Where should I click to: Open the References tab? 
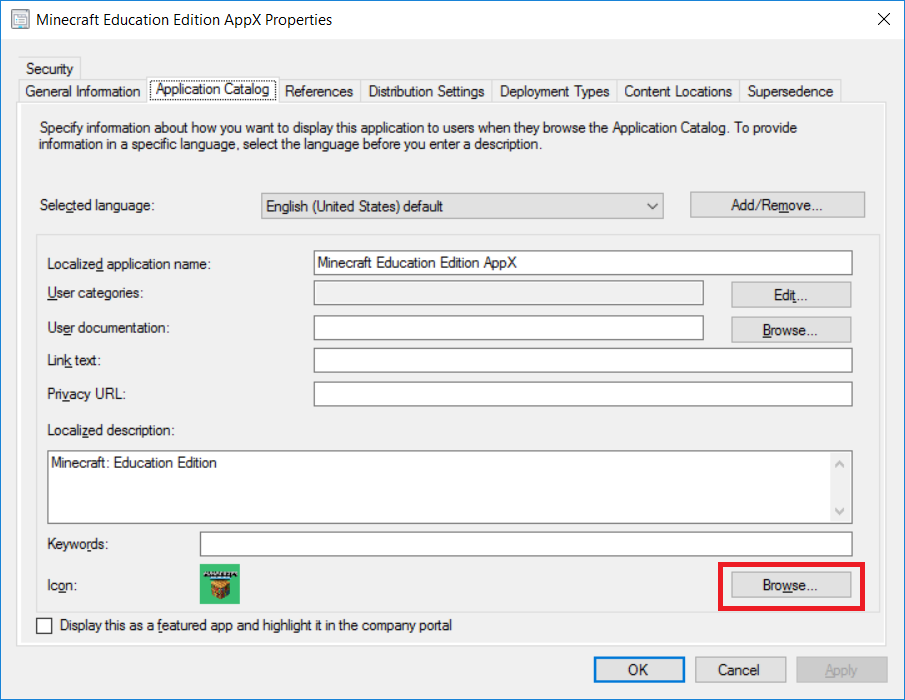coord(319,91)
